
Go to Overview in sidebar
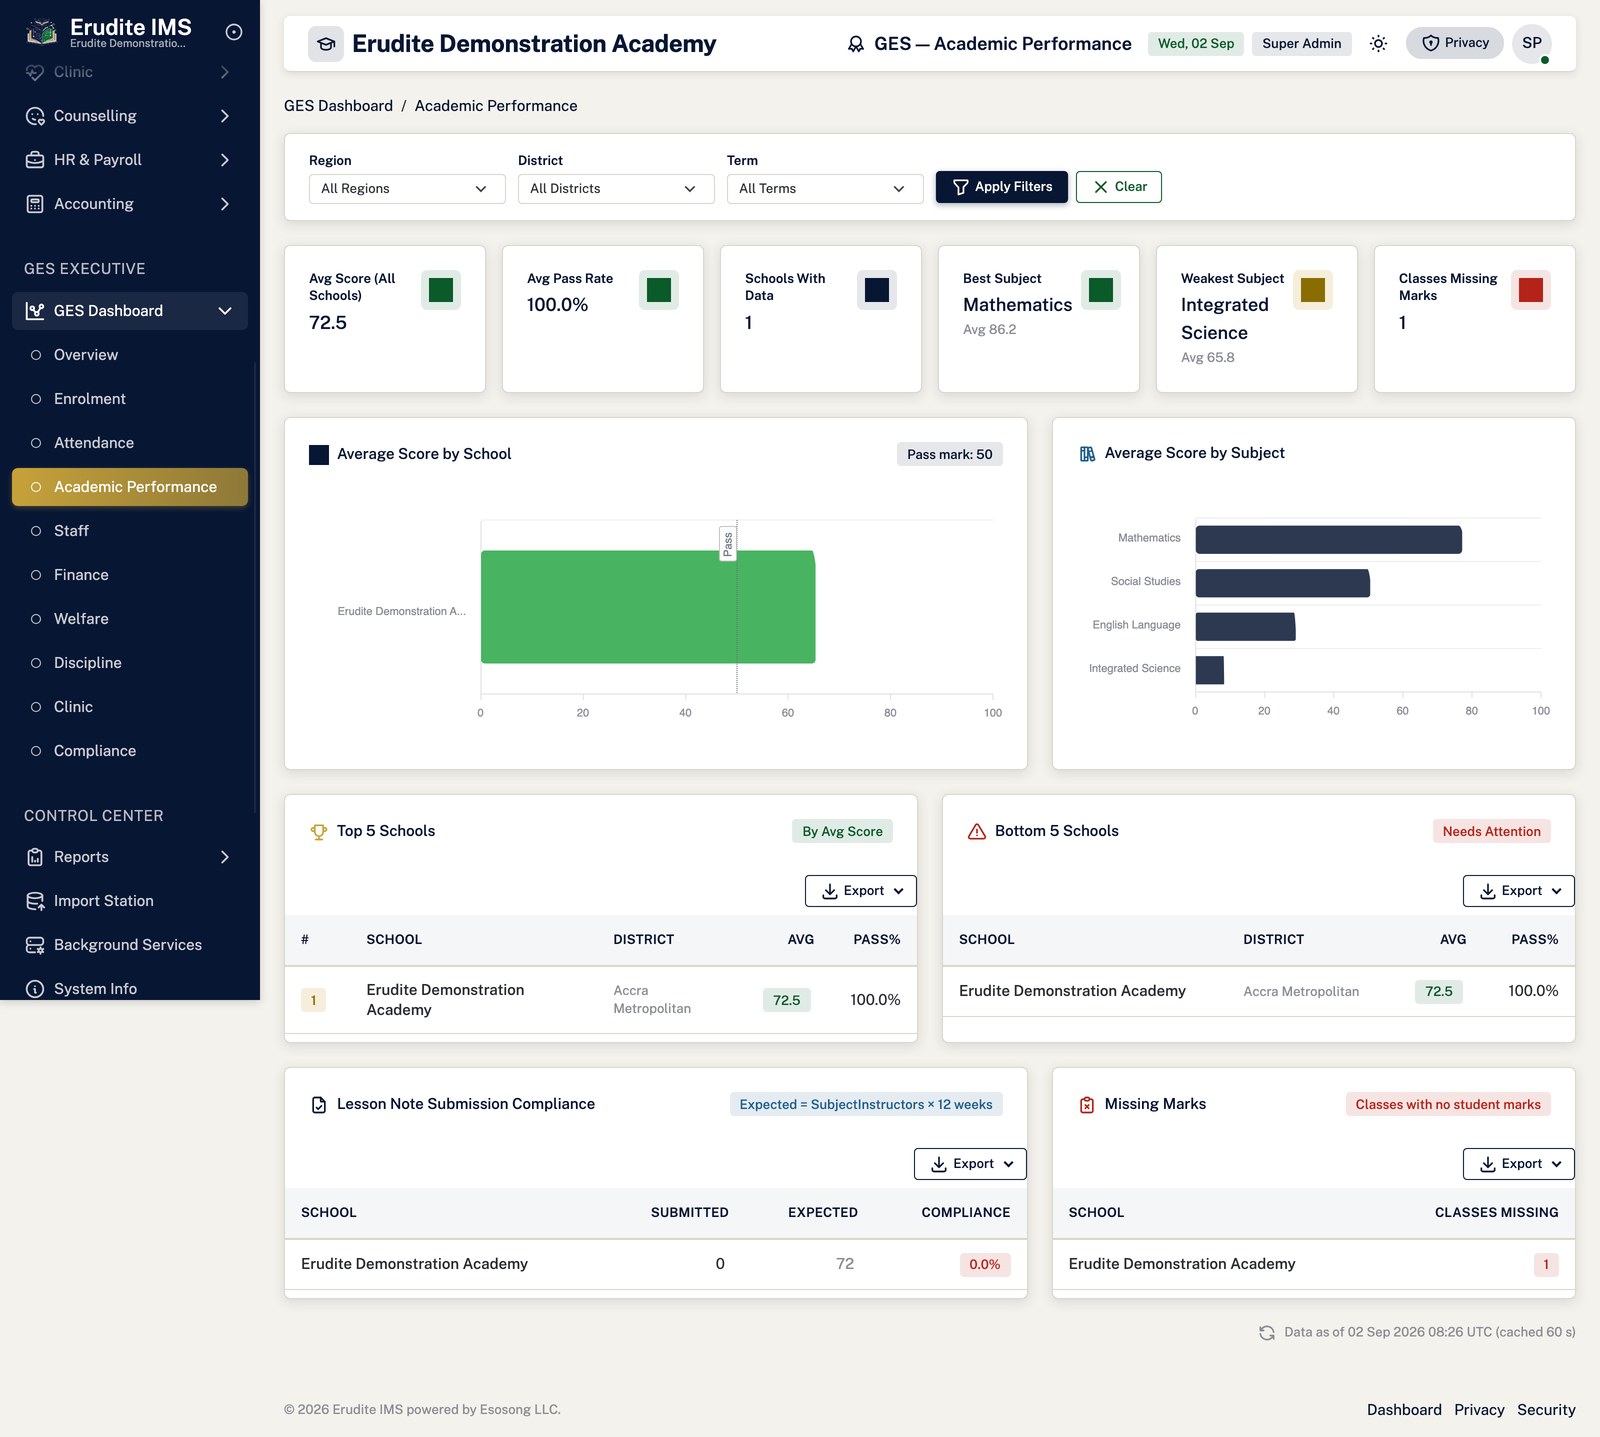pos(130,355)
